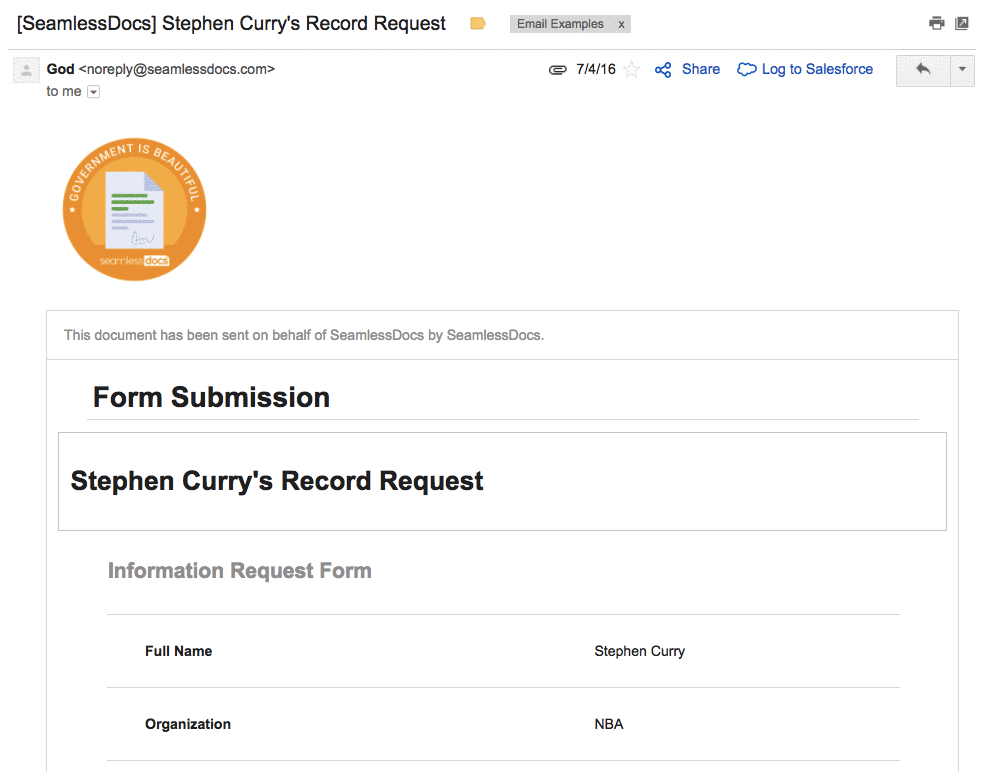Click the SeamlessDocs orange logo image
995x772 pixels.
point(135,209)
